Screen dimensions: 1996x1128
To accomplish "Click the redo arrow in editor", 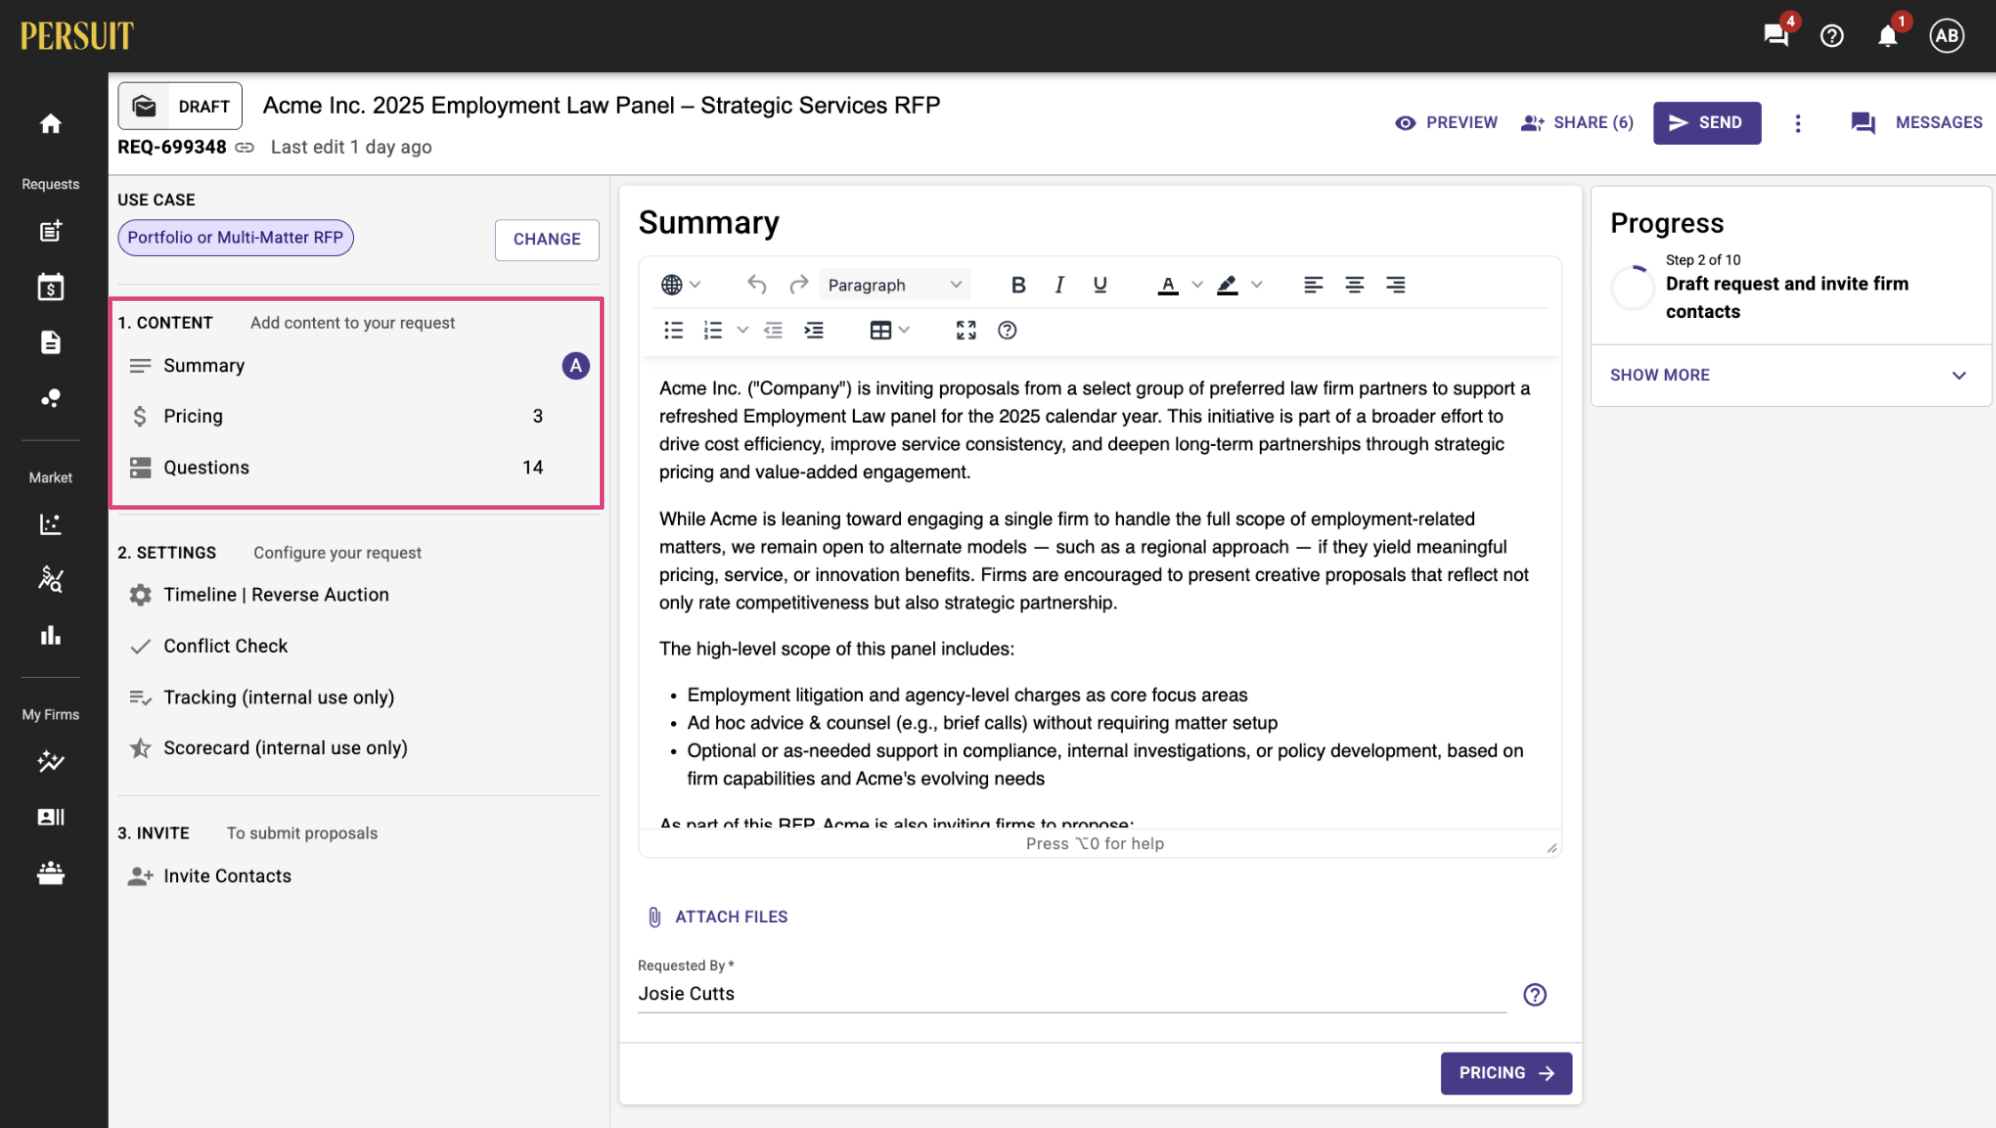I will tap(798, 285).
